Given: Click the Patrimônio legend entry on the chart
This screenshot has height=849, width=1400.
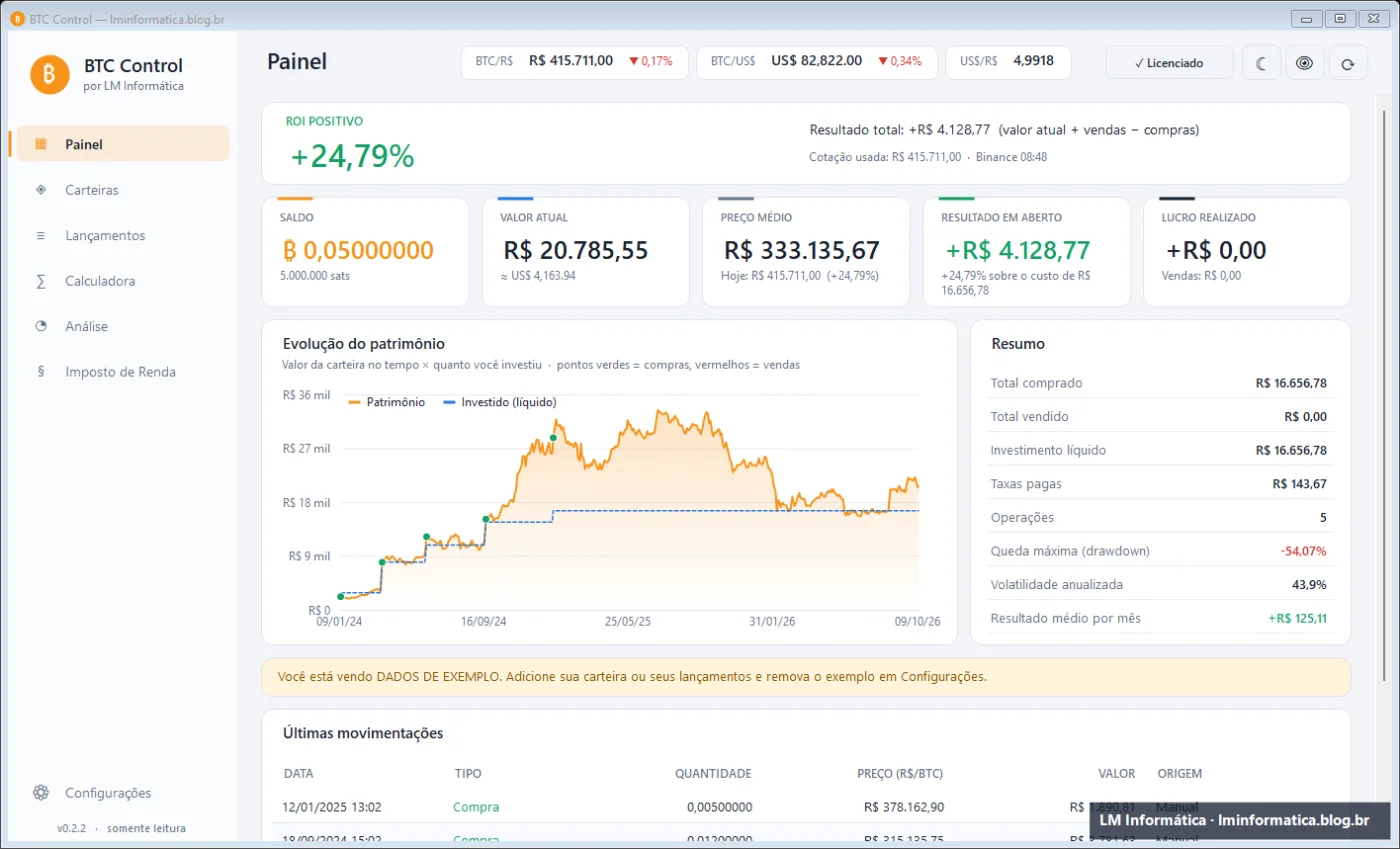Looking at the screenshot, I should pyautogui.click(x=386, y=402).
